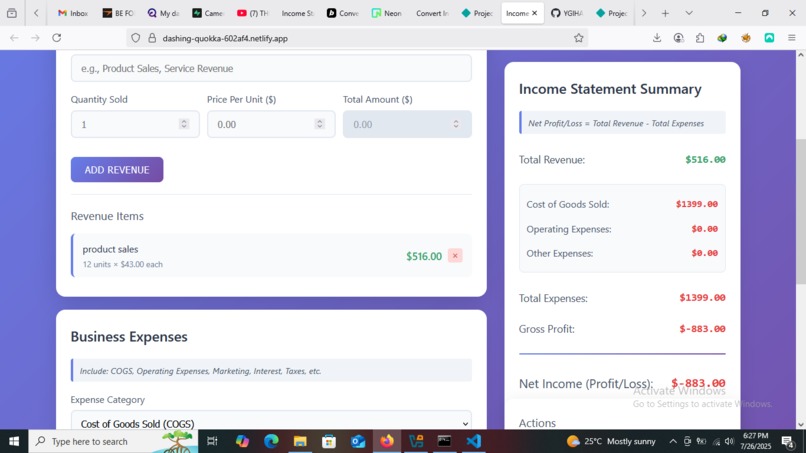
Task: Open Visual Studio Code from the taskbar
Action: click(x=473, y=441)
